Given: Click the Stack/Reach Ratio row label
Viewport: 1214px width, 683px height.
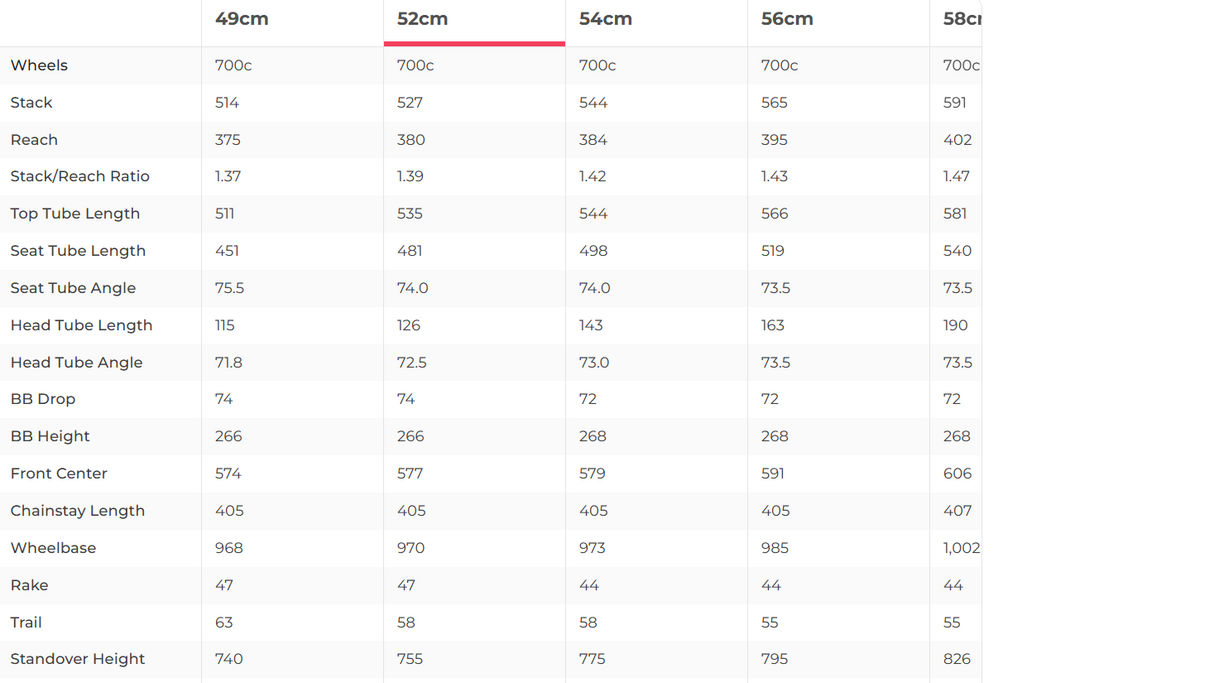Looking at the screenshot, I should 80,176.
